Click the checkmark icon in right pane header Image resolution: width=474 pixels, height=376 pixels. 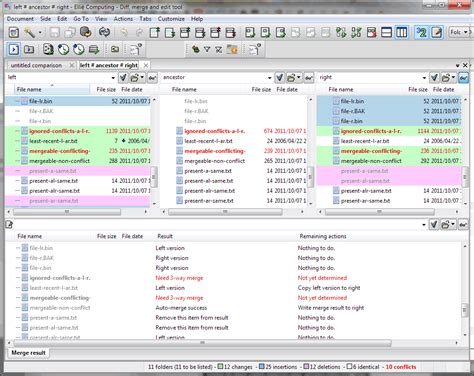[x=434, y=78]
